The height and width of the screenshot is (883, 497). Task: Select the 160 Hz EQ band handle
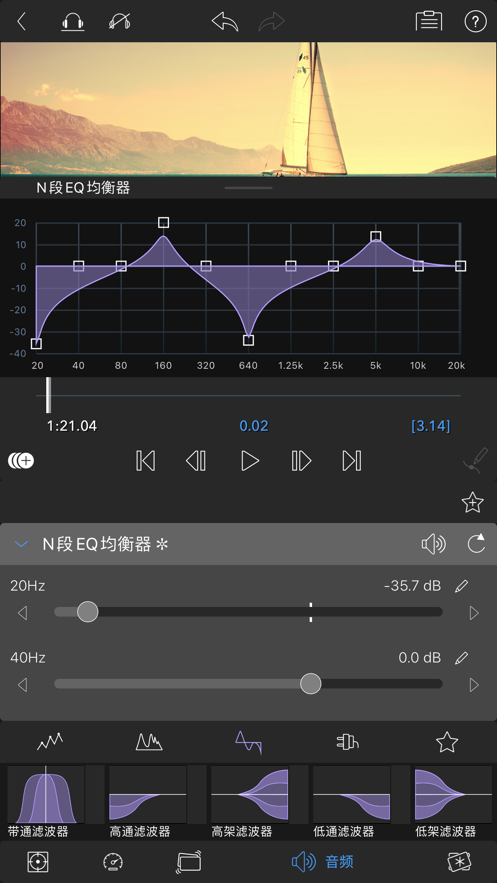pyautogui.click(x=163, y=222)
